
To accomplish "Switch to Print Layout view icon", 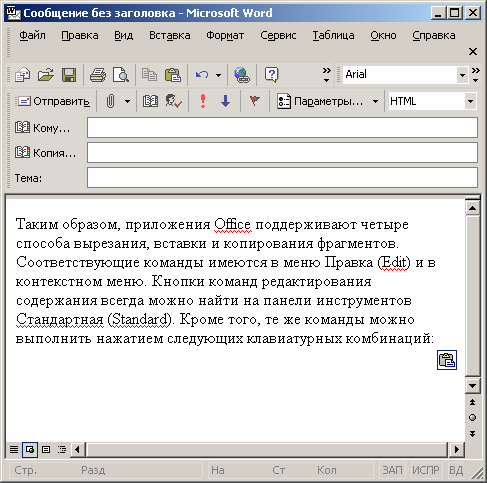I will (x=46, y=450).
